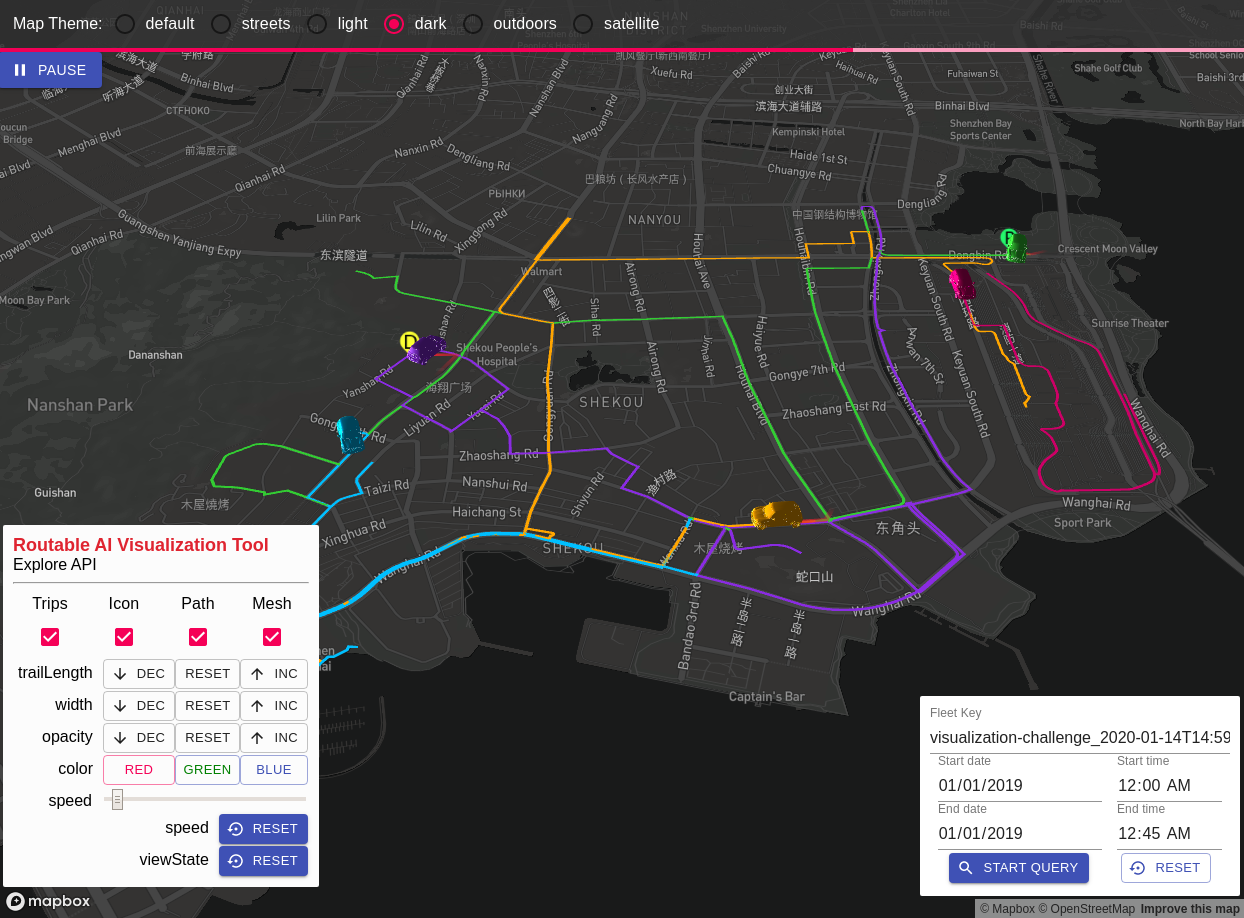
Task: Set trail color to RED
Action: pyautogui.click(x=139, y=770)
